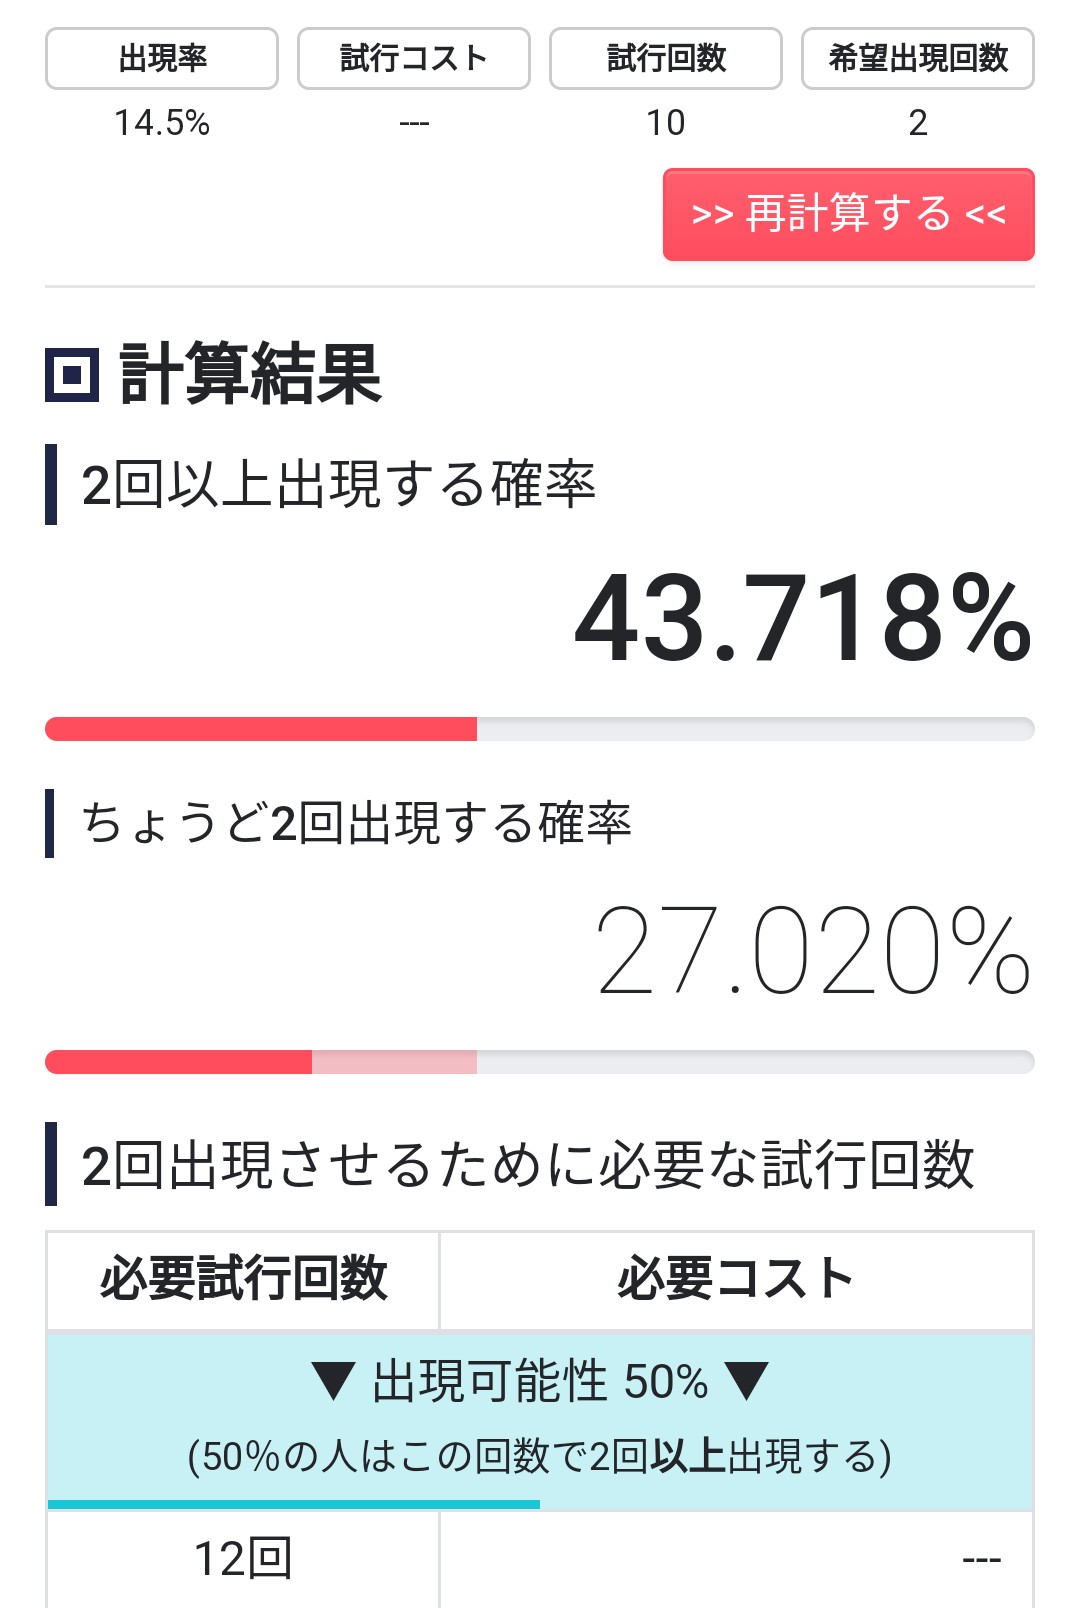Screen dimensions: 1080x1608
Task: Click the 希望出現回数 label box
Action: (918, 59)
